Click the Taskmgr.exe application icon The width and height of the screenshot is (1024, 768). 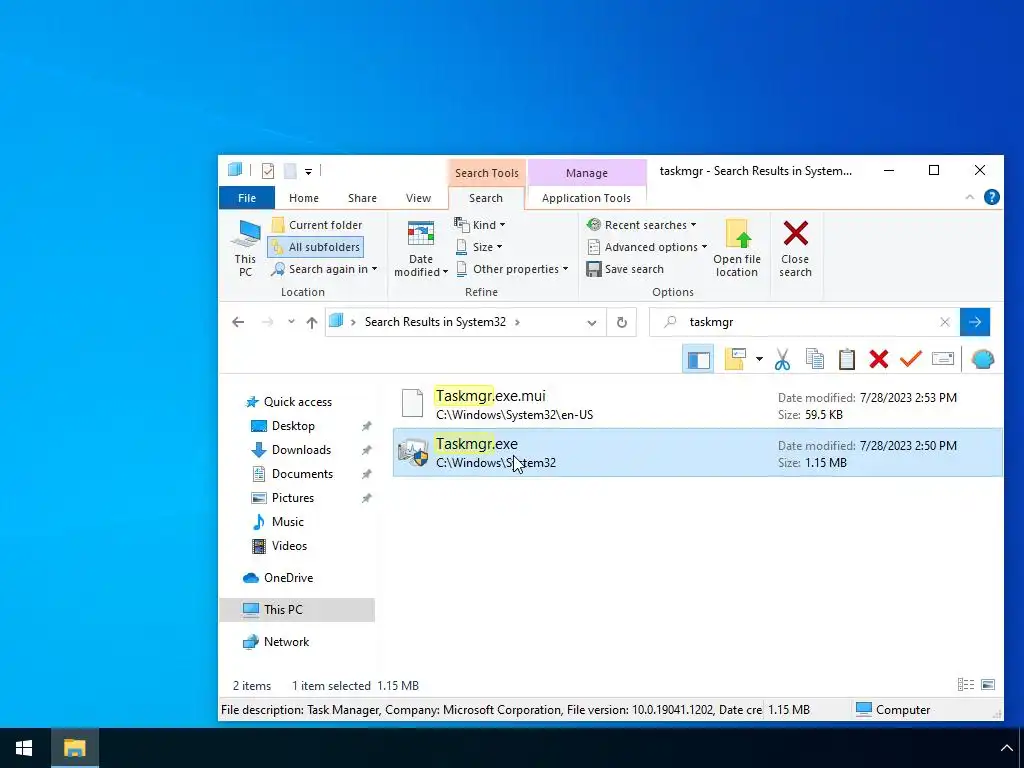point(413,453)
